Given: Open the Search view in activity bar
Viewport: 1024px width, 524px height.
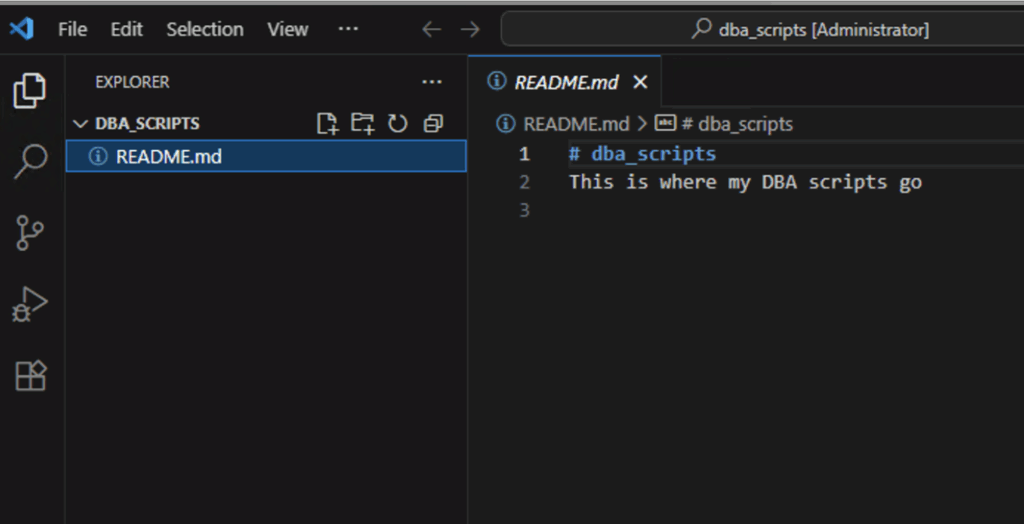Looking at the screenshot, I should 30,161.
